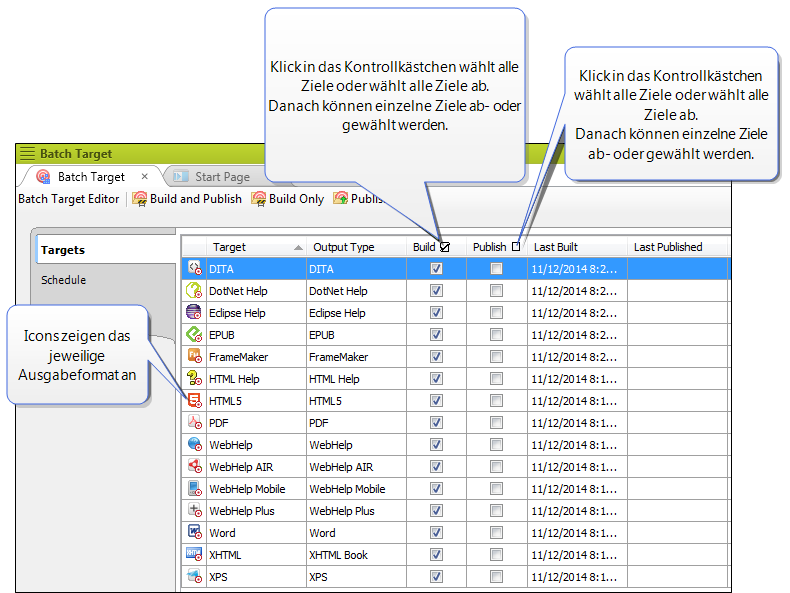Enable Publish checkbox for DotNet Help
Screen dimensions: 790x593
pyautogui.click(x=496, y=291)
